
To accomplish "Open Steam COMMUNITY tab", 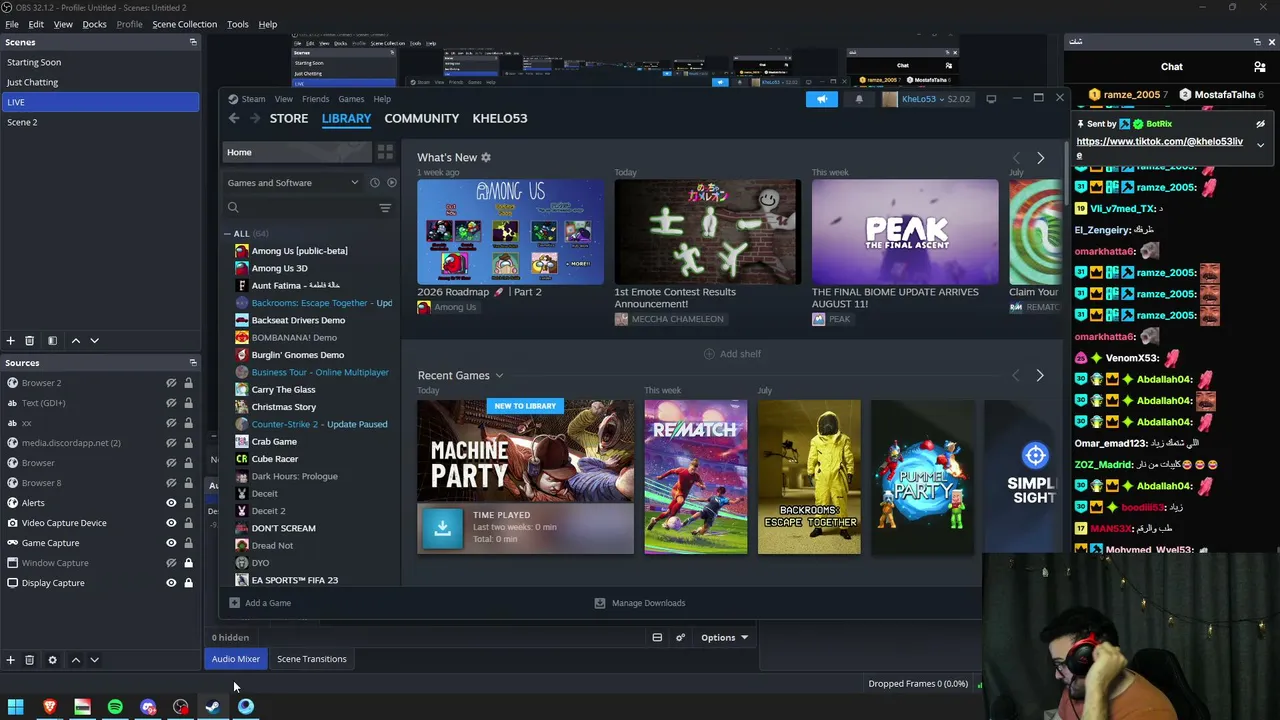I will [x=422, y=118].
